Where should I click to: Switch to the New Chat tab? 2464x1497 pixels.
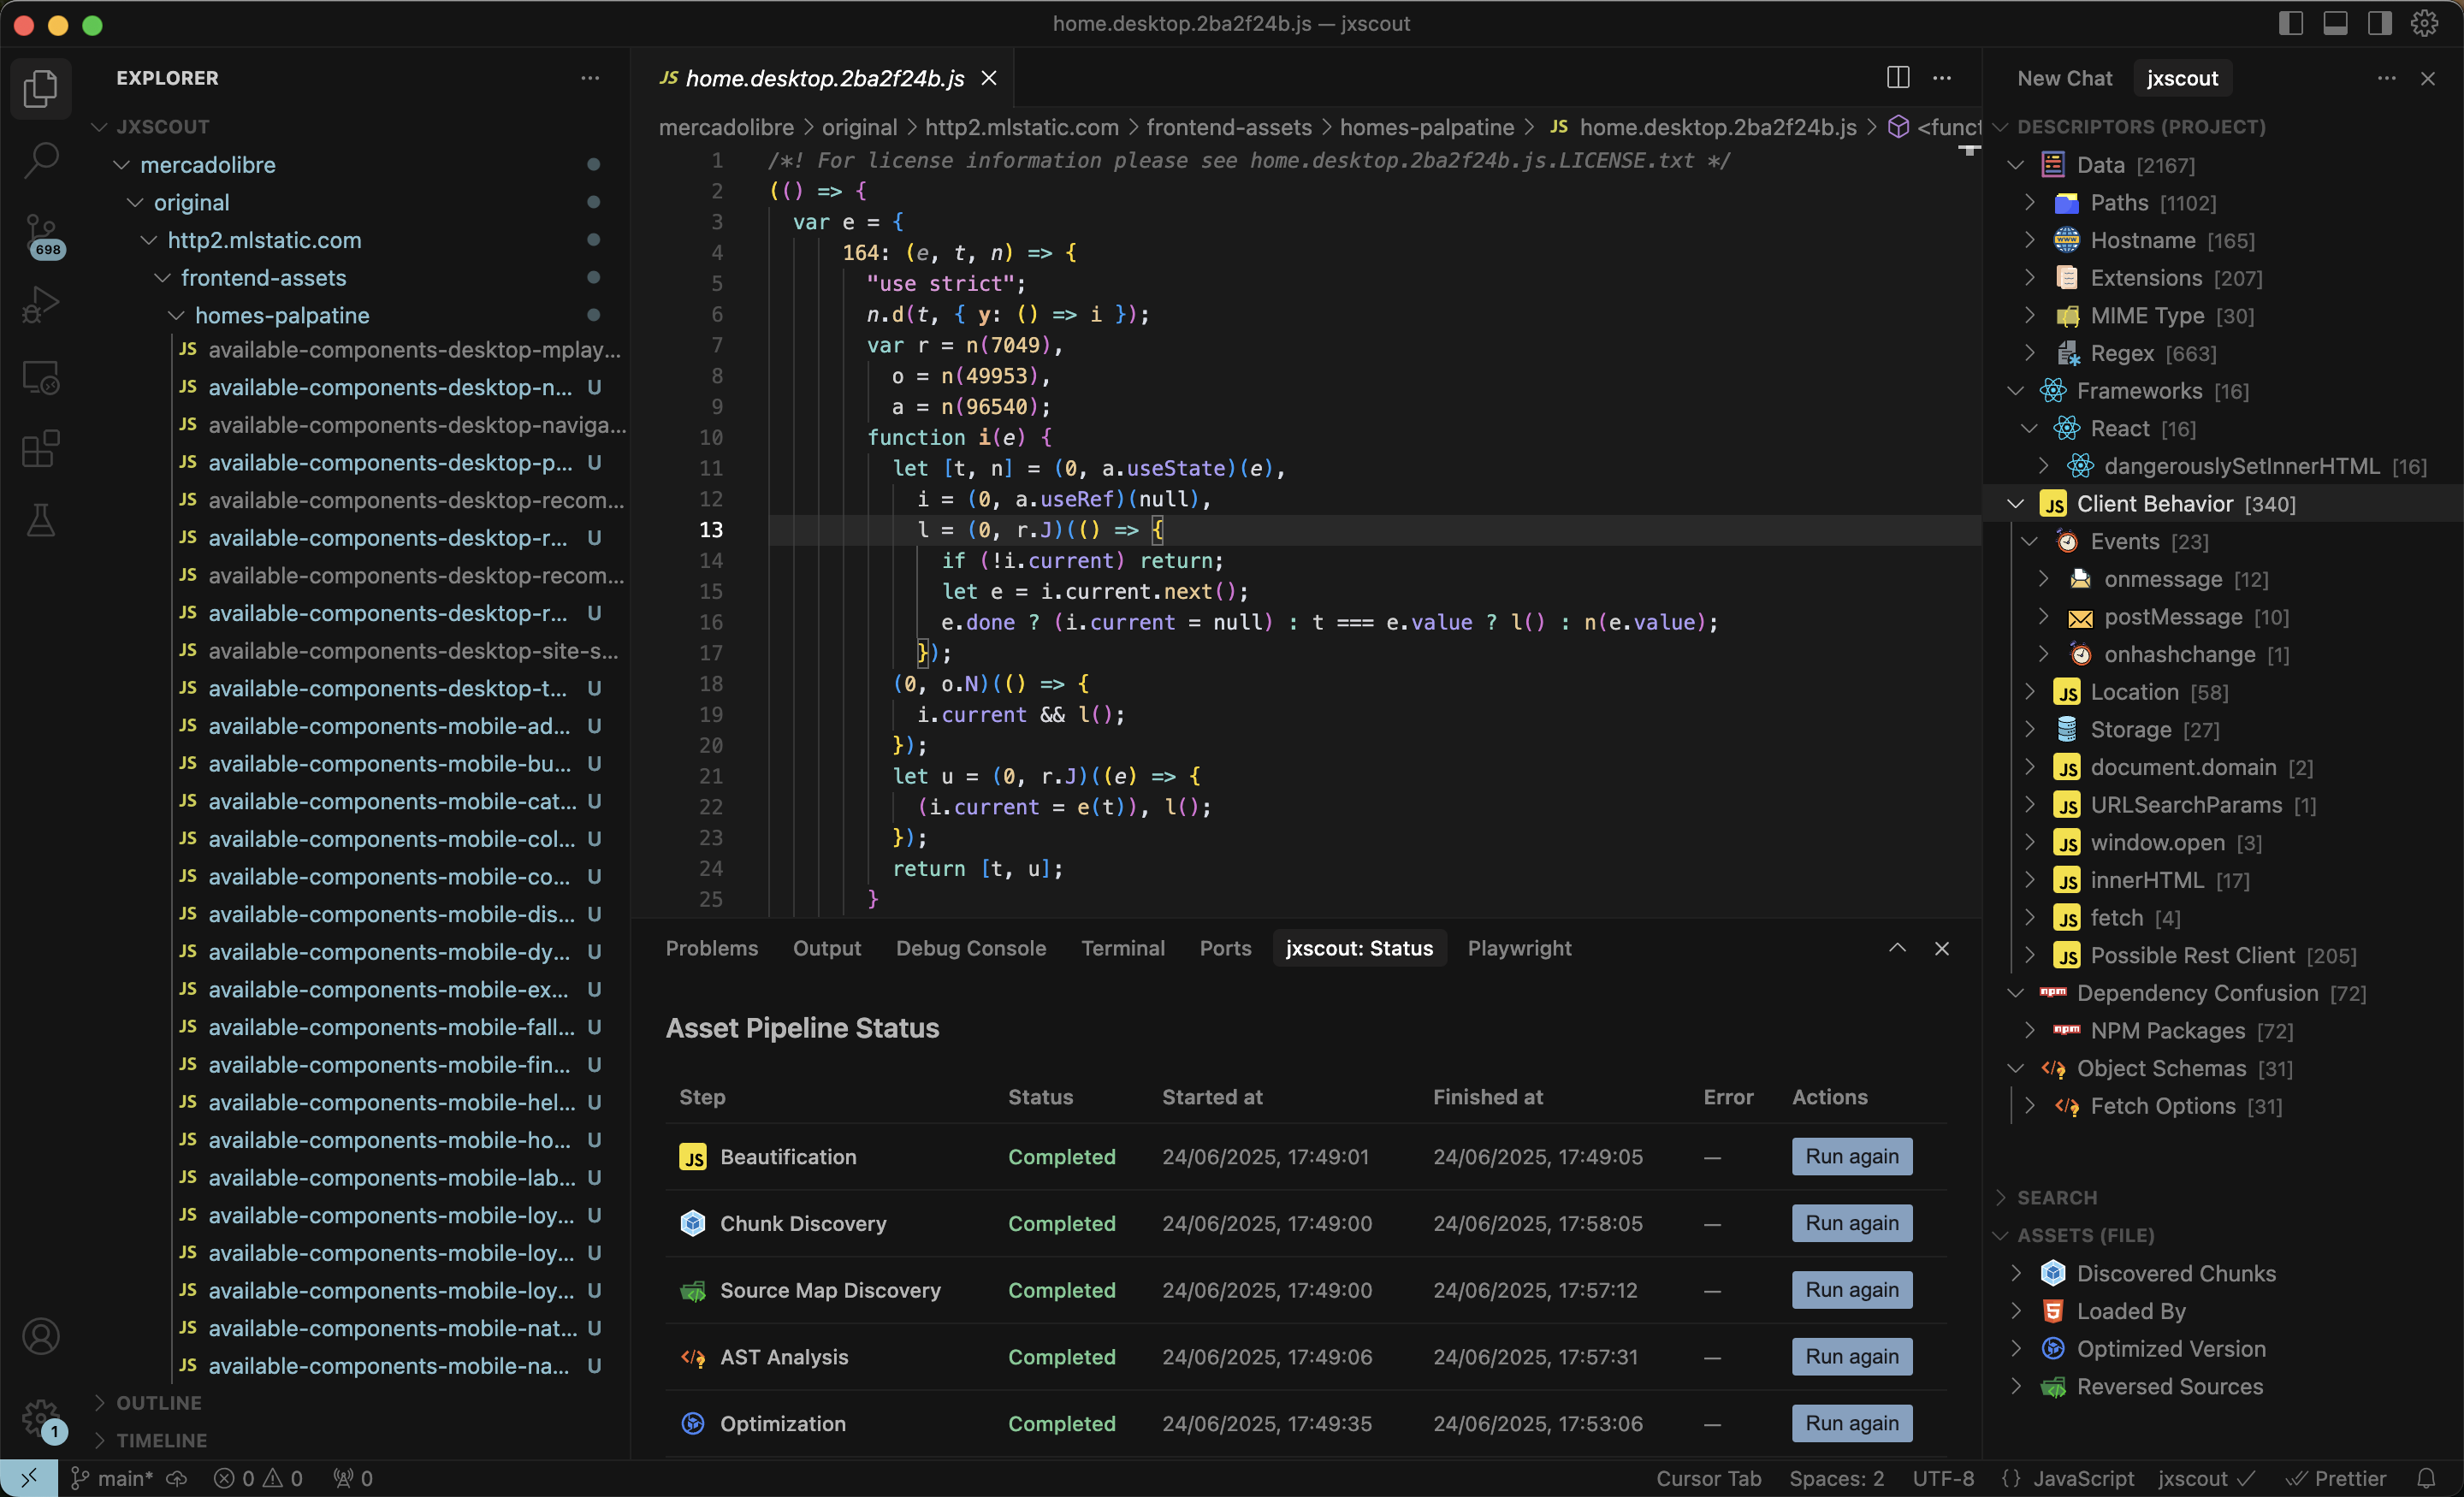click(2064, 78)
